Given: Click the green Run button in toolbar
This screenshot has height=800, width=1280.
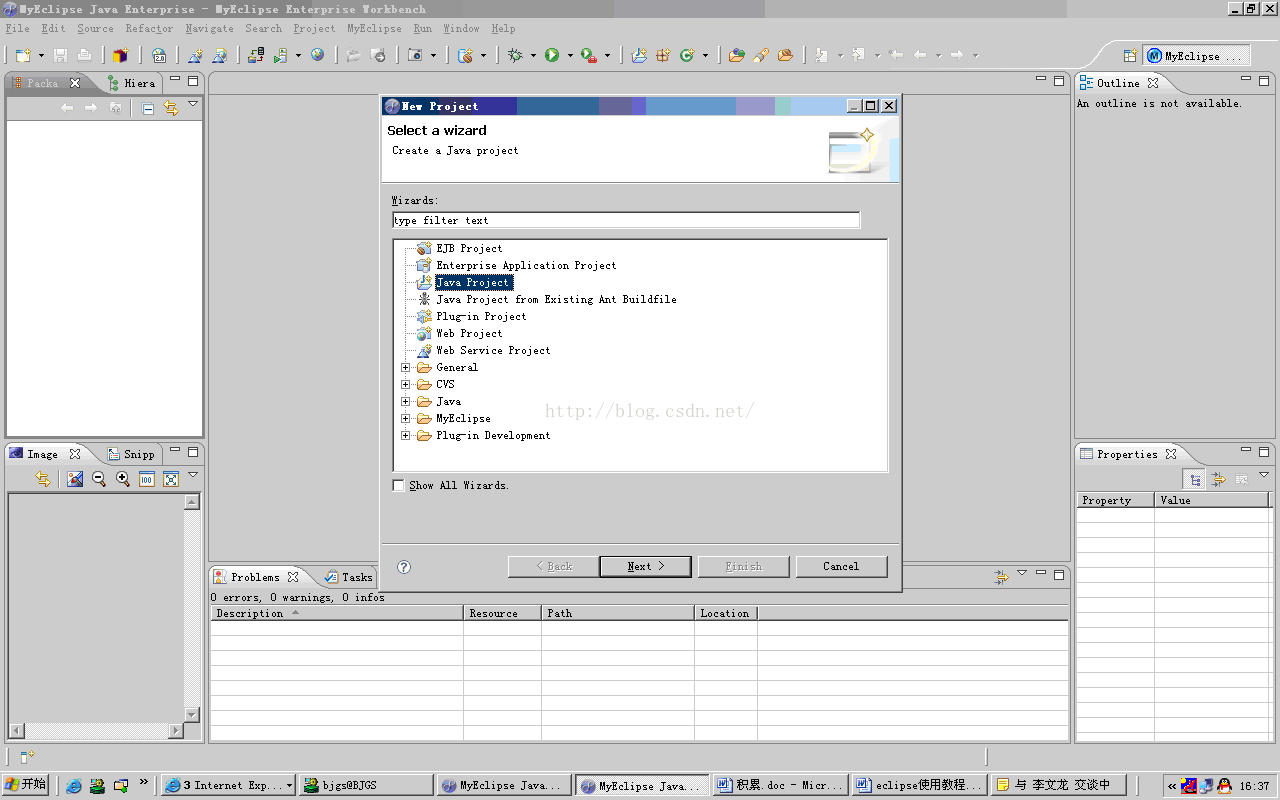Looking at the screenshot, I should pos(552,56).
